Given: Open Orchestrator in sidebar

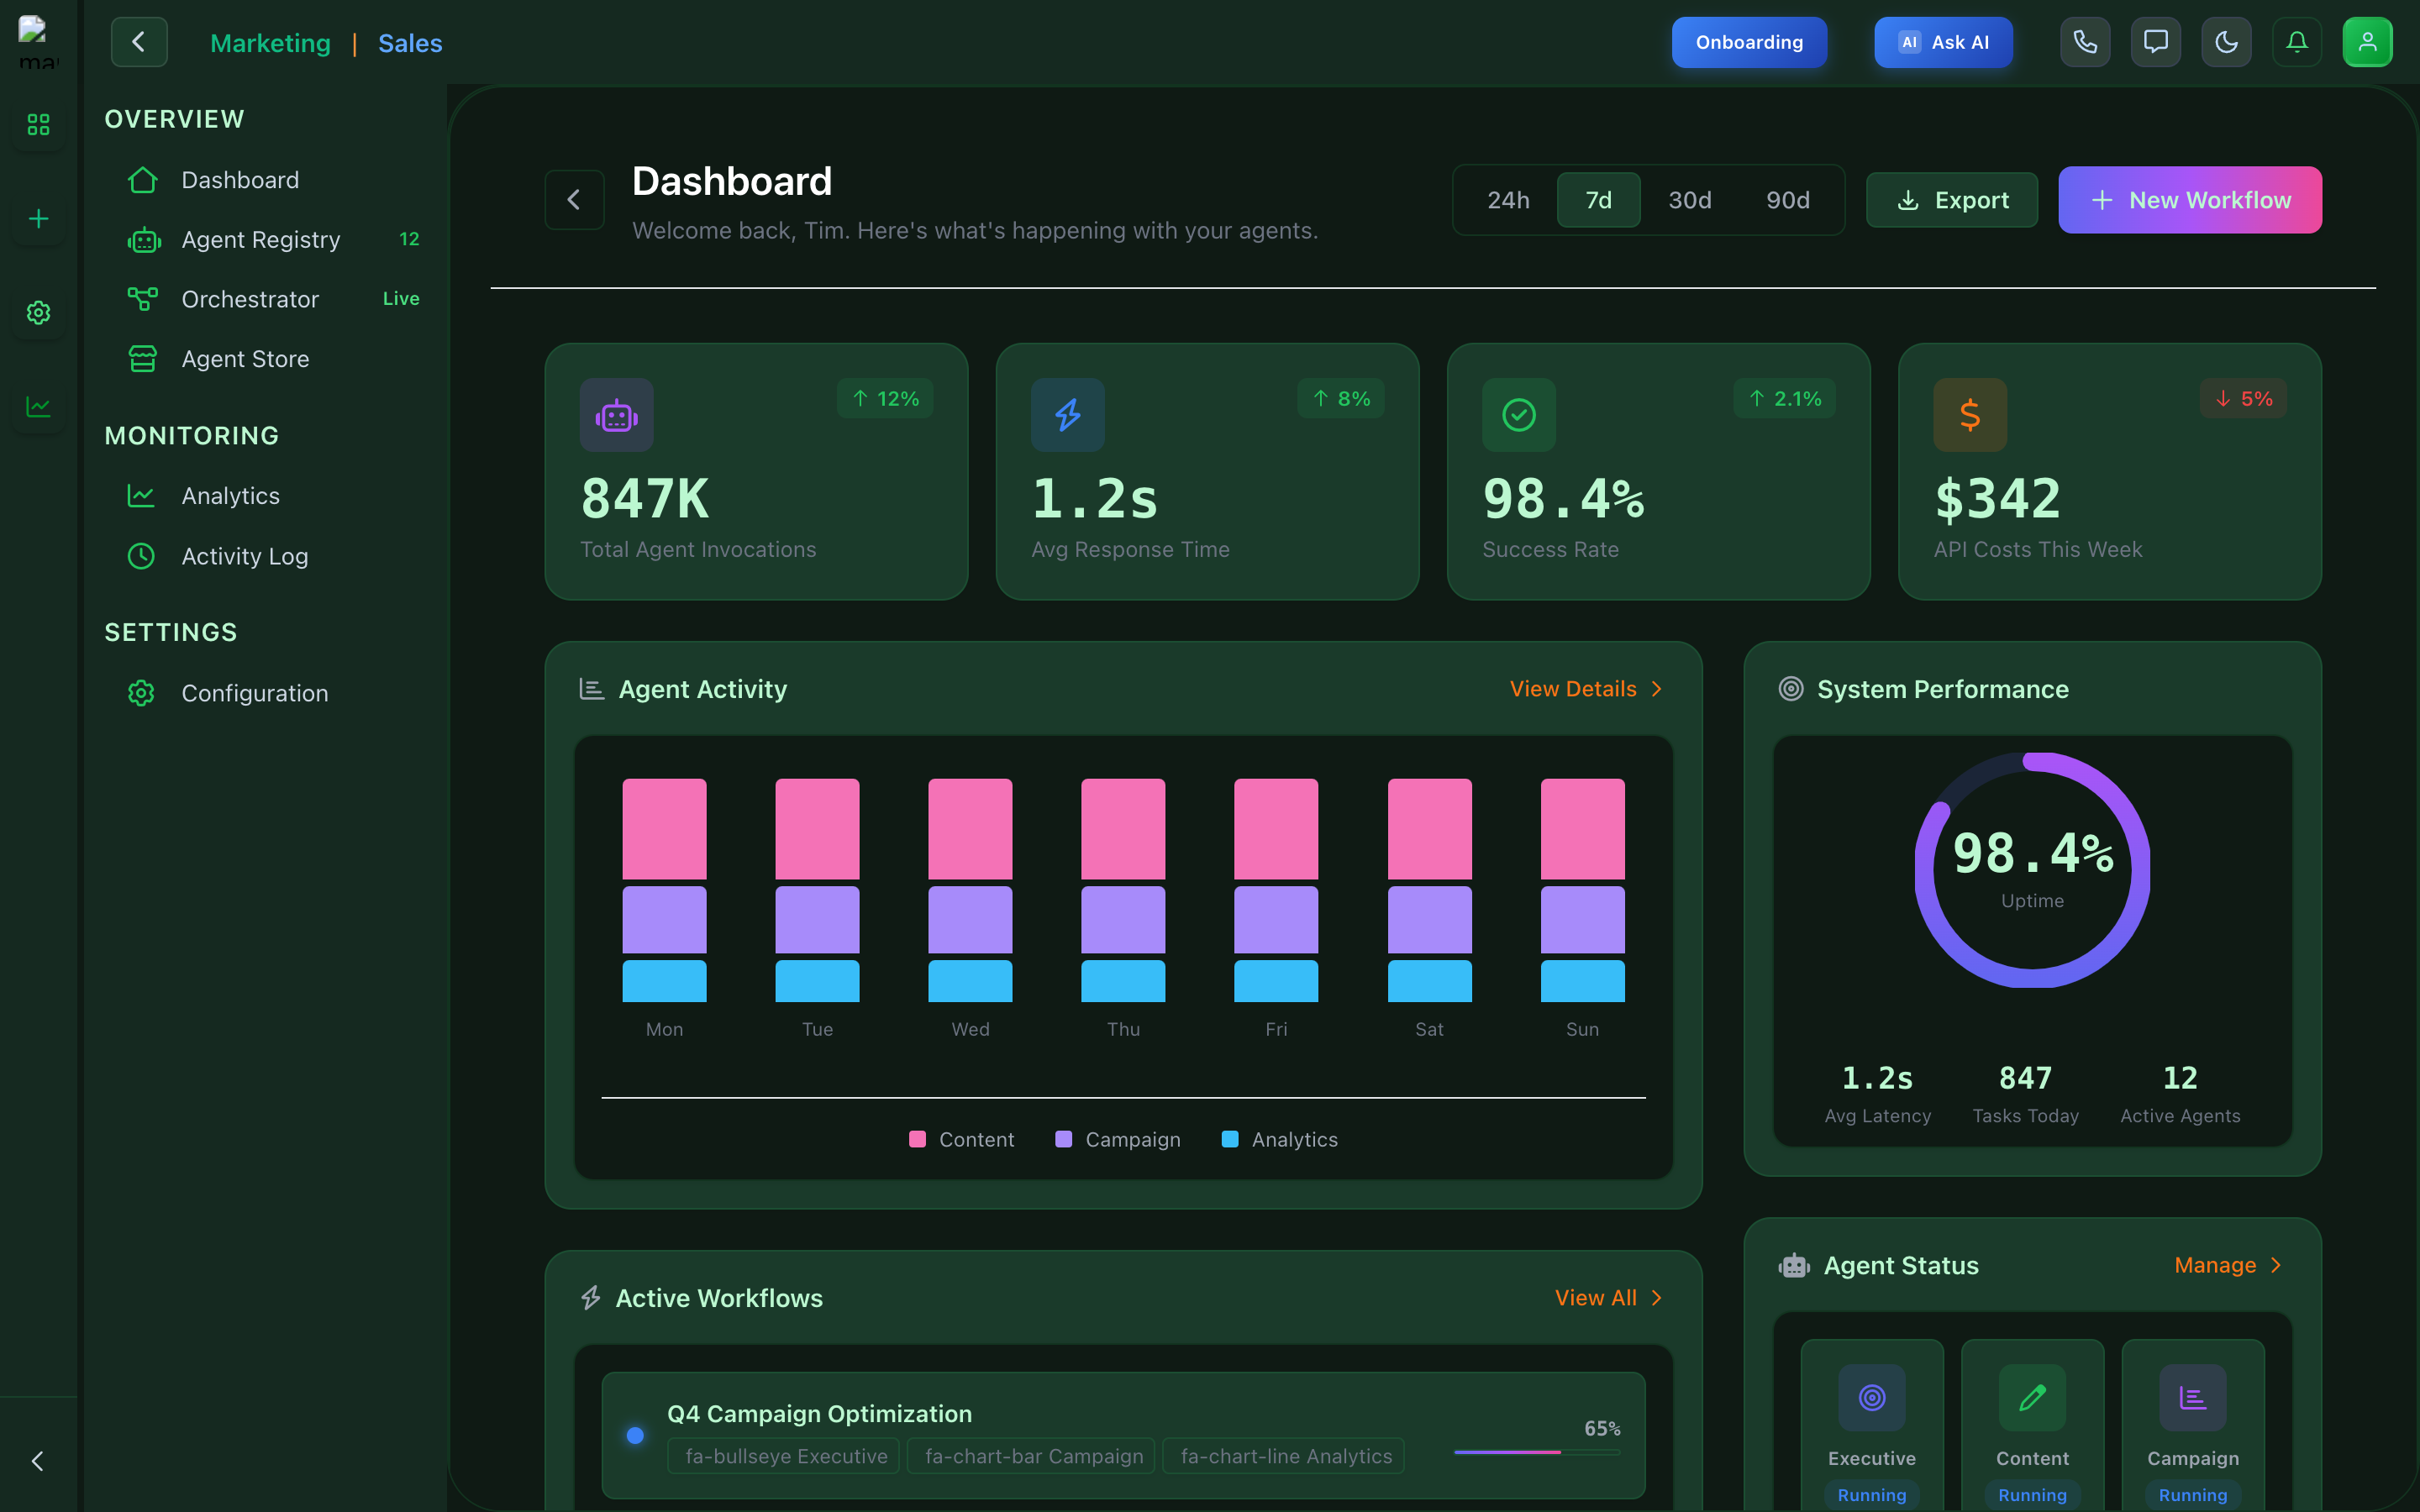Looking at the screenshot, I should coord(274,299).
